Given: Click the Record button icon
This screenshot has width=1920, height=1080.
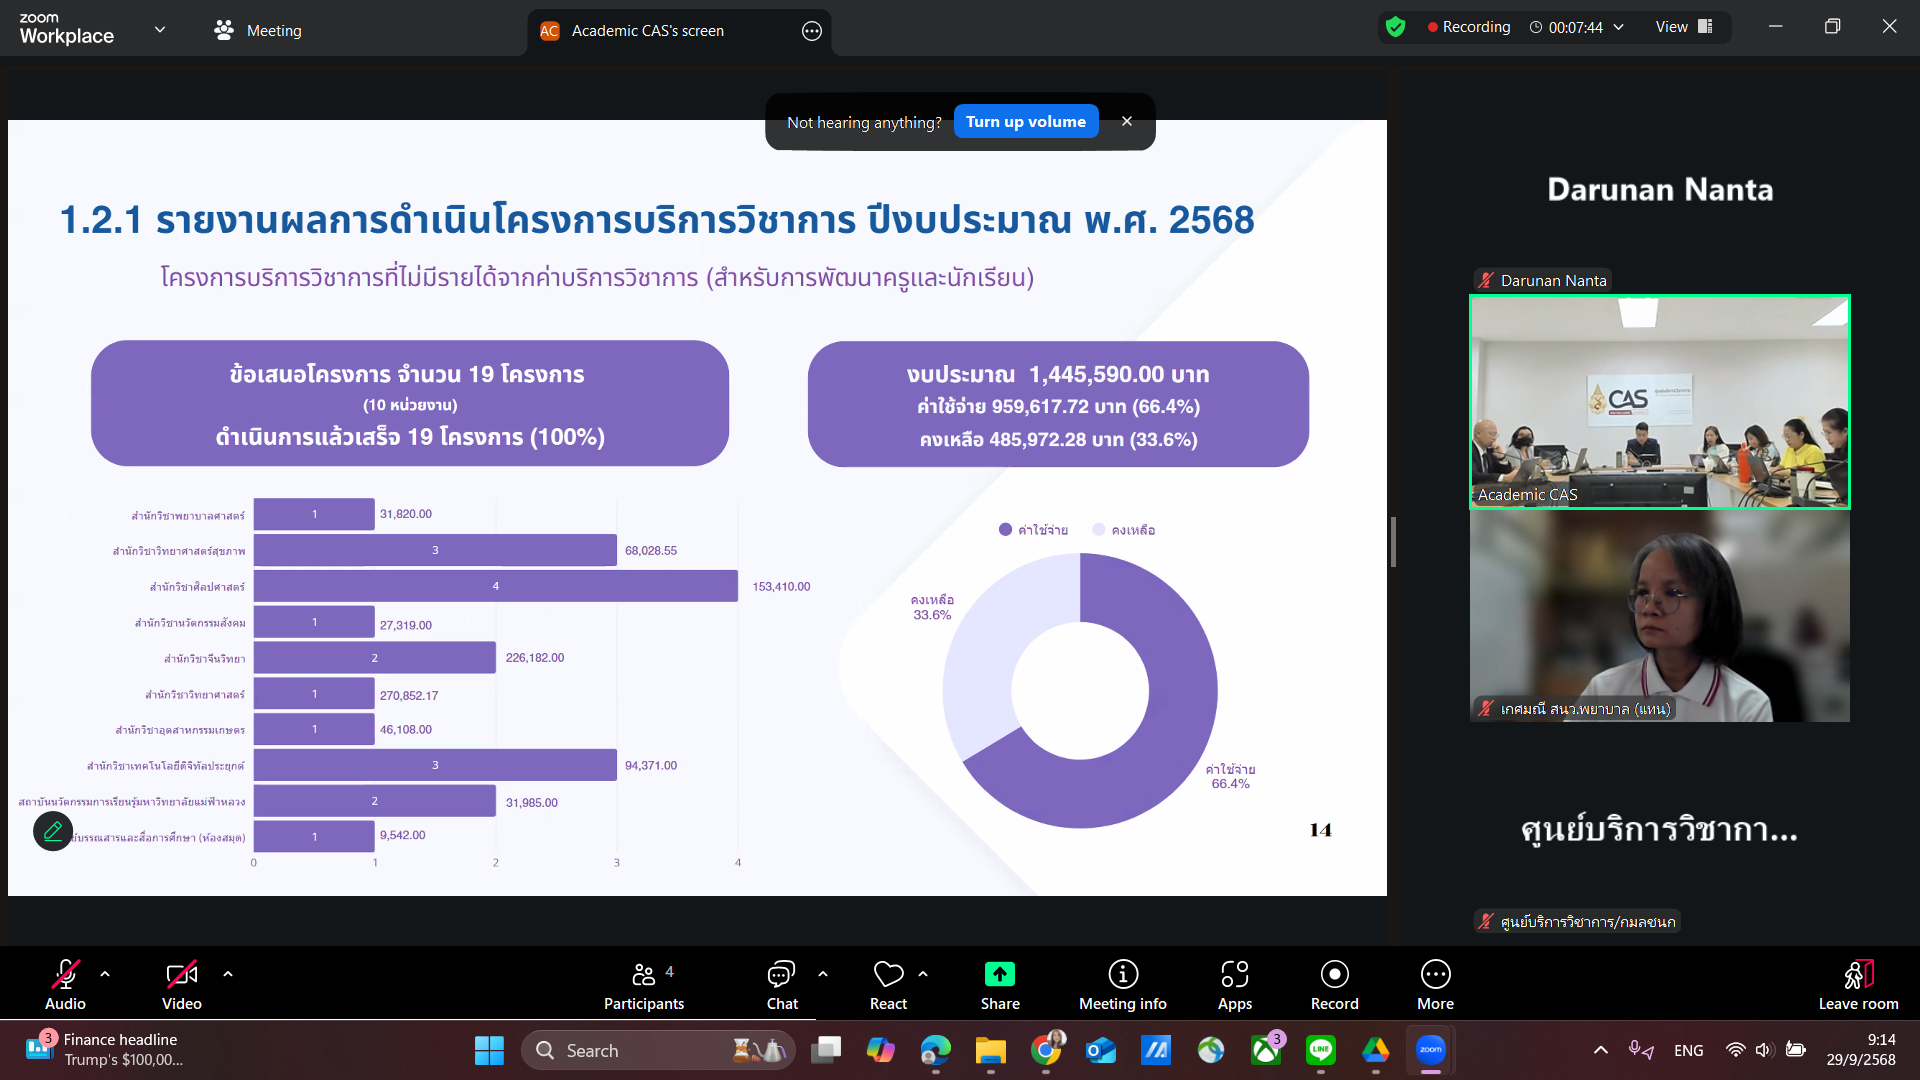Looking at the screenshot, I should (x=1334, y=974).
